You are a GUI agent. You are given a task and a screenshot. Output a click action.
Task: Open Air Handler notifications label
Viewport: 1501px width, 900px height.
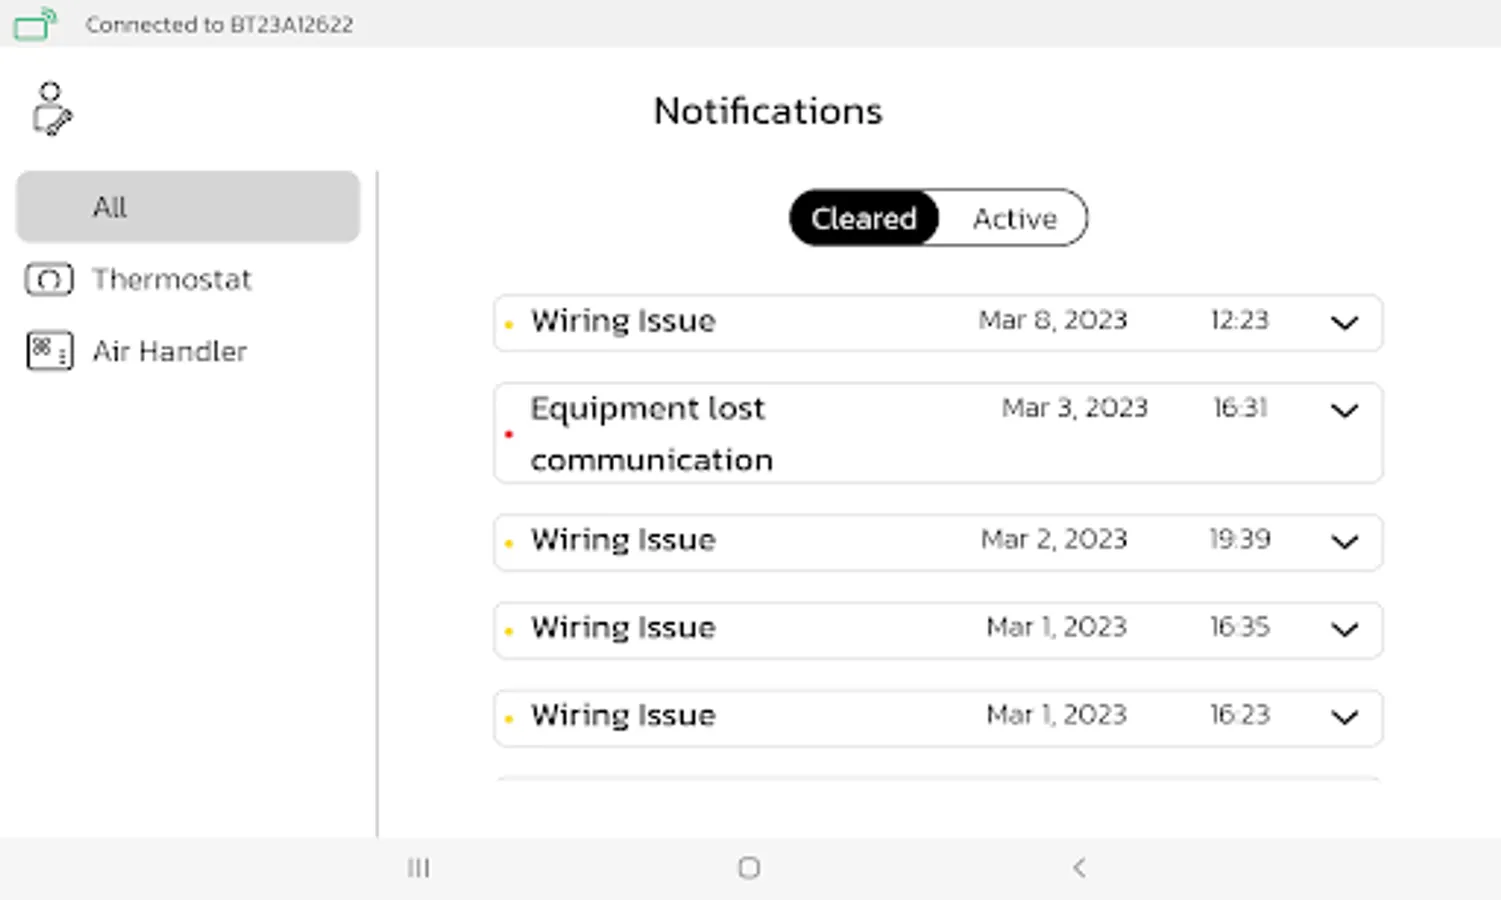pyautogui.click(x=170, y=351)
